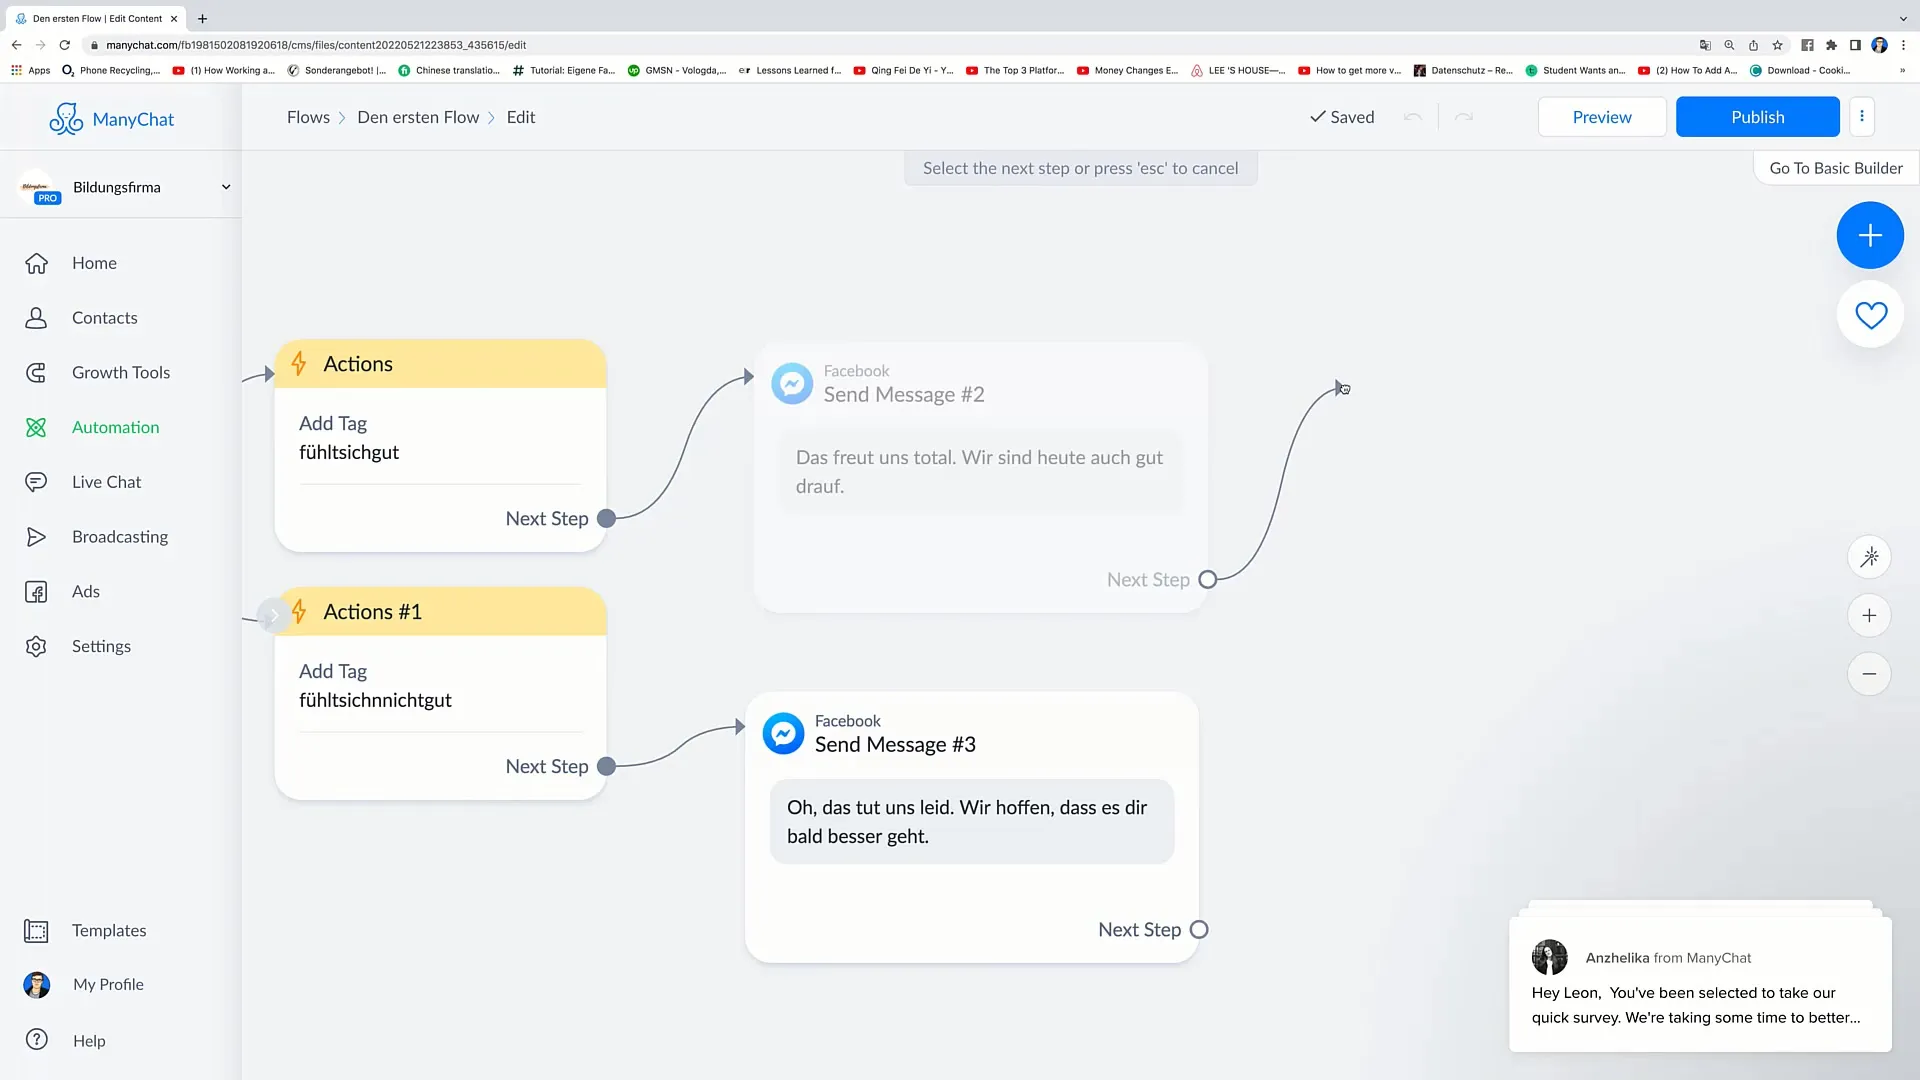
Task: Click the Send Message #3 Messenger icon
Action: click(783, 733)
